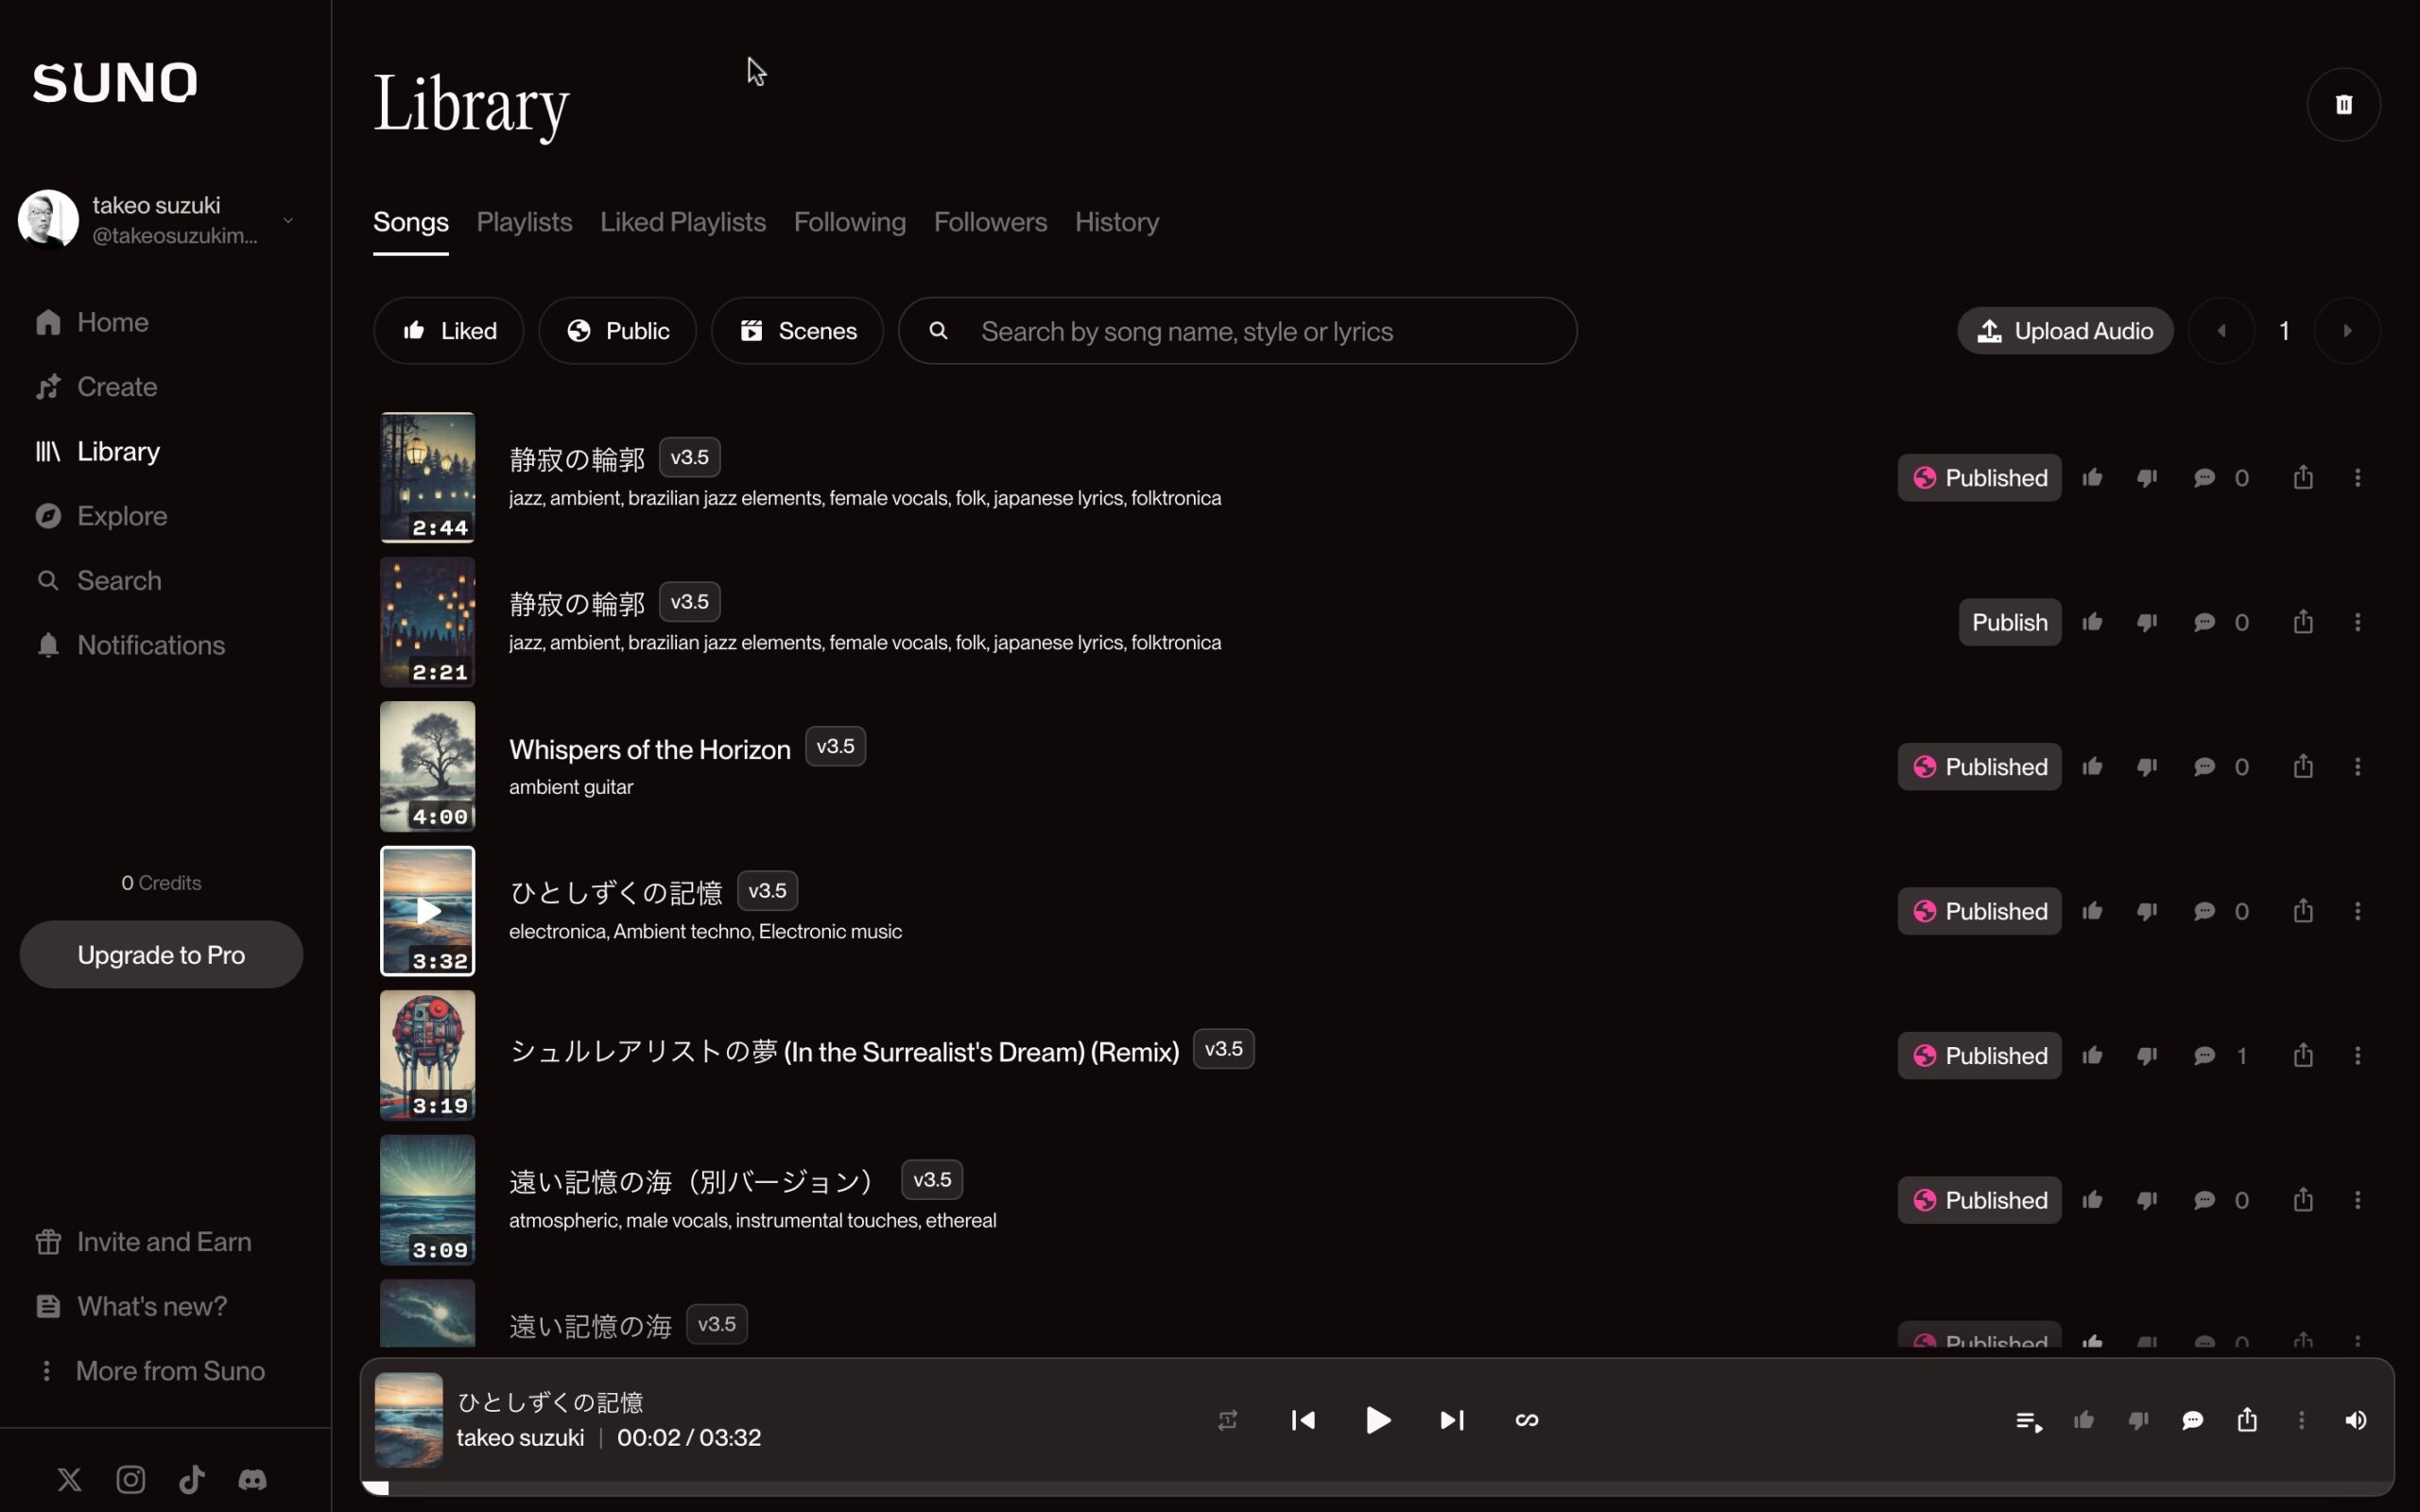Publish the 2:21 静寂の輪郭 song
The height and width of the screenshot is (1512, 2420).
click(x=2009, y=622)
